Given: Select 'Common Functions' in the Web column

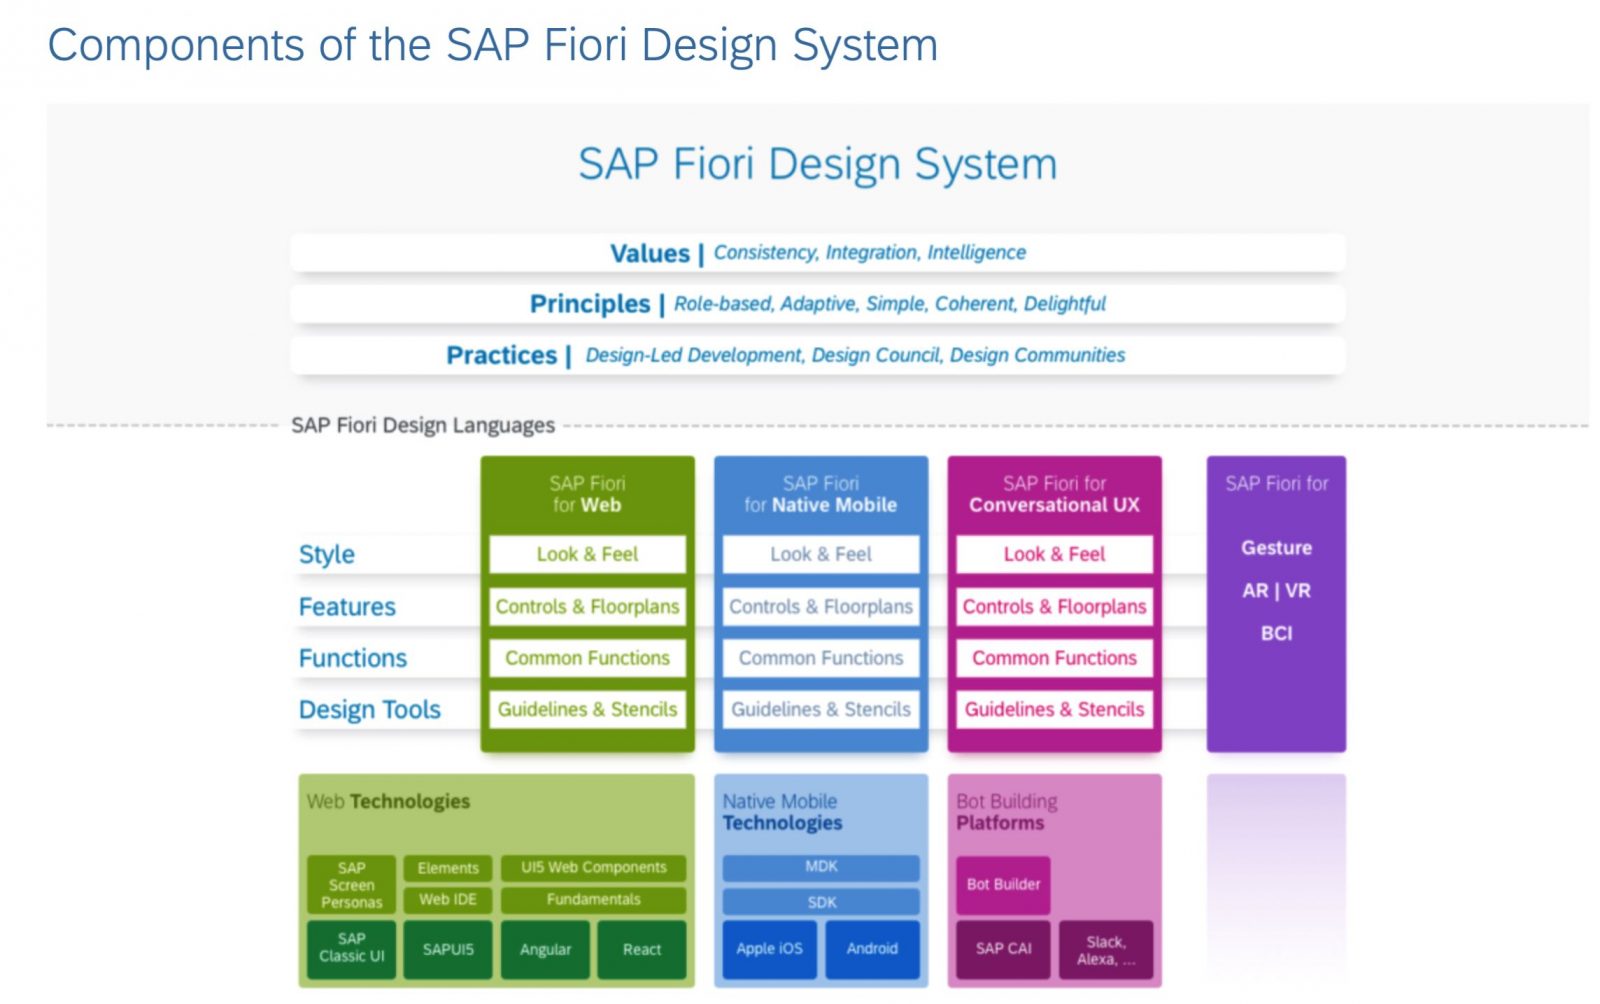Looking at the screenshot, I should tap(587, 658).
